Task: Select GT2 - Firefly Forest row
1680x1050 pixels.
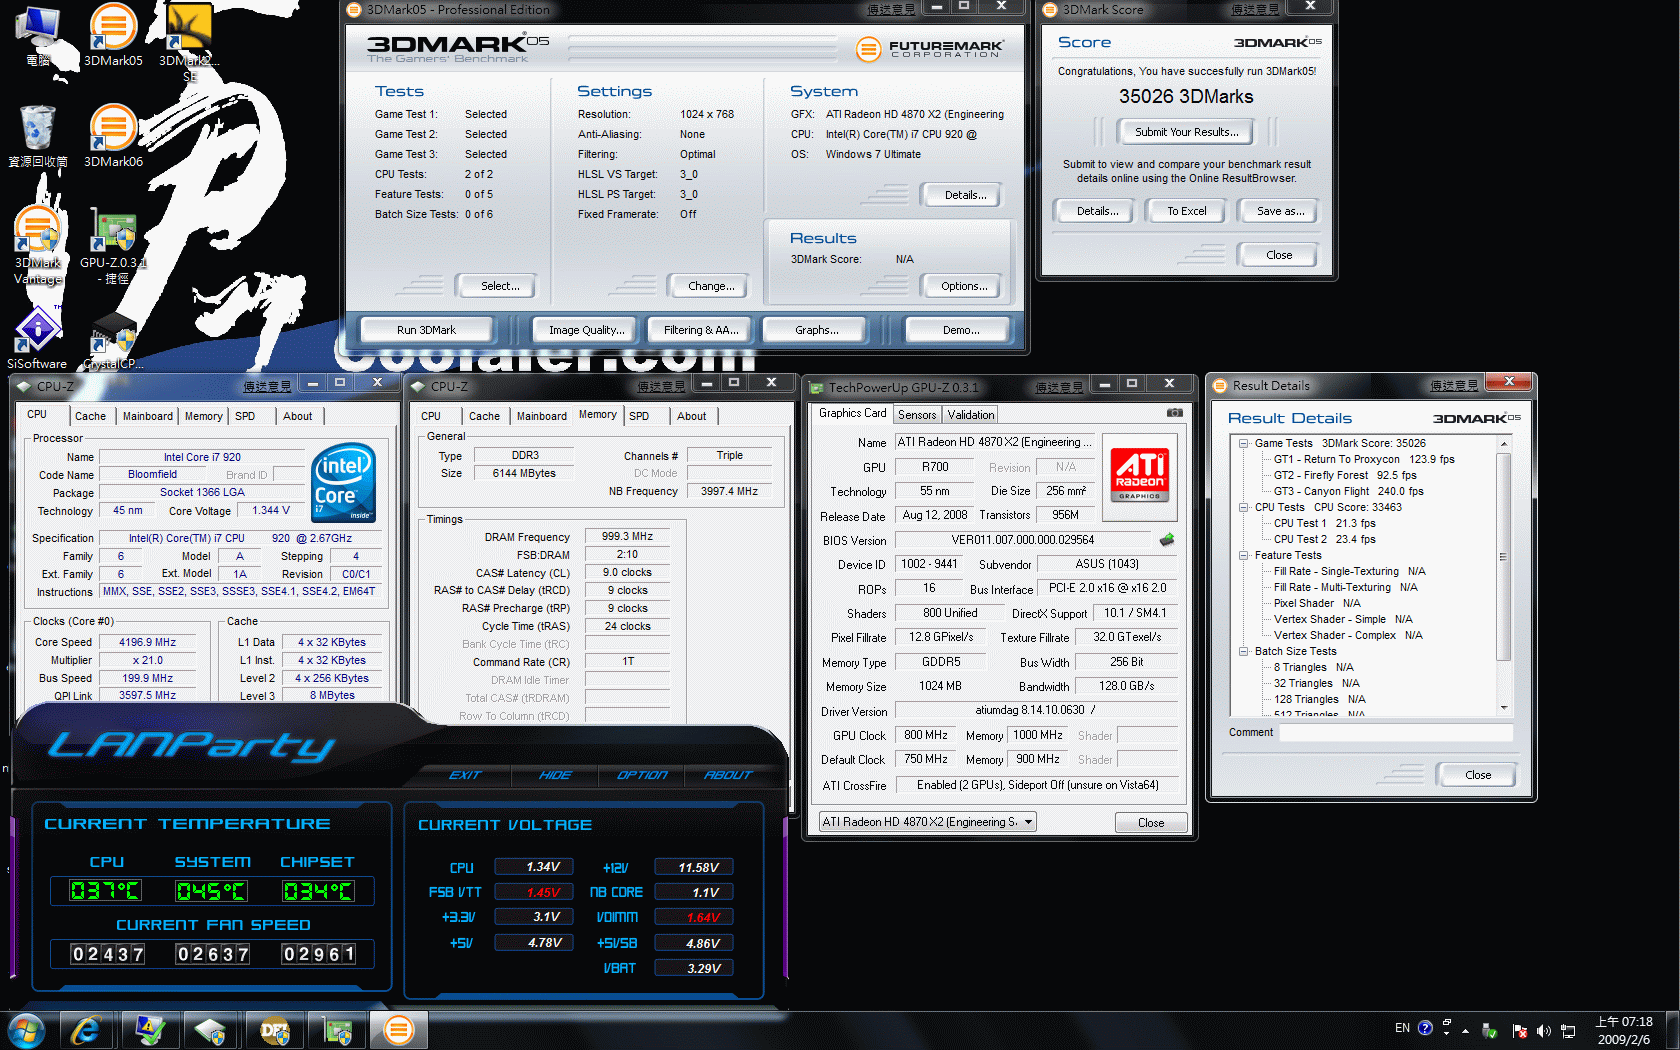Action: 1345,475
